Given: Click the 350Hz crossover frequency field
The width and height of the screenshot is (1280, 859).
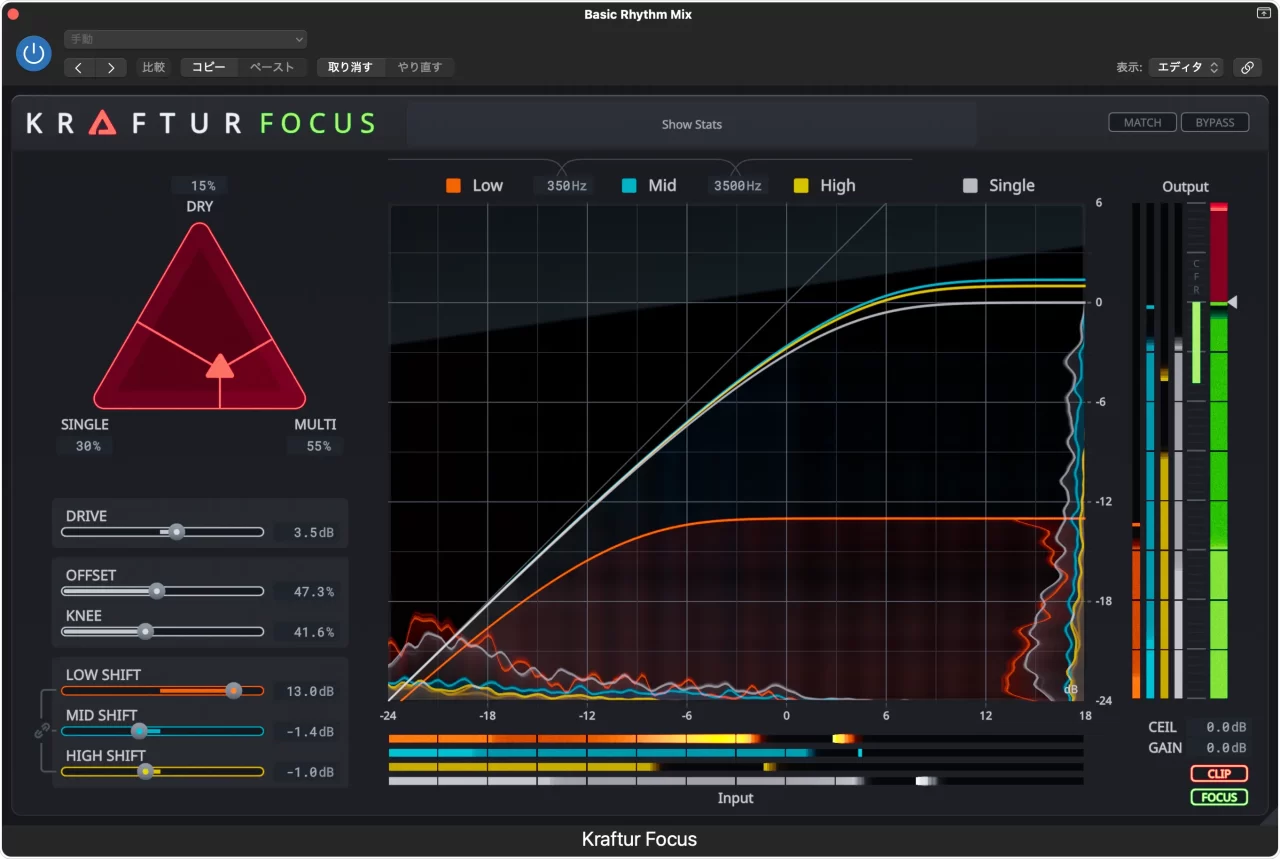Looking at the screenshot, I should [566, 186].
